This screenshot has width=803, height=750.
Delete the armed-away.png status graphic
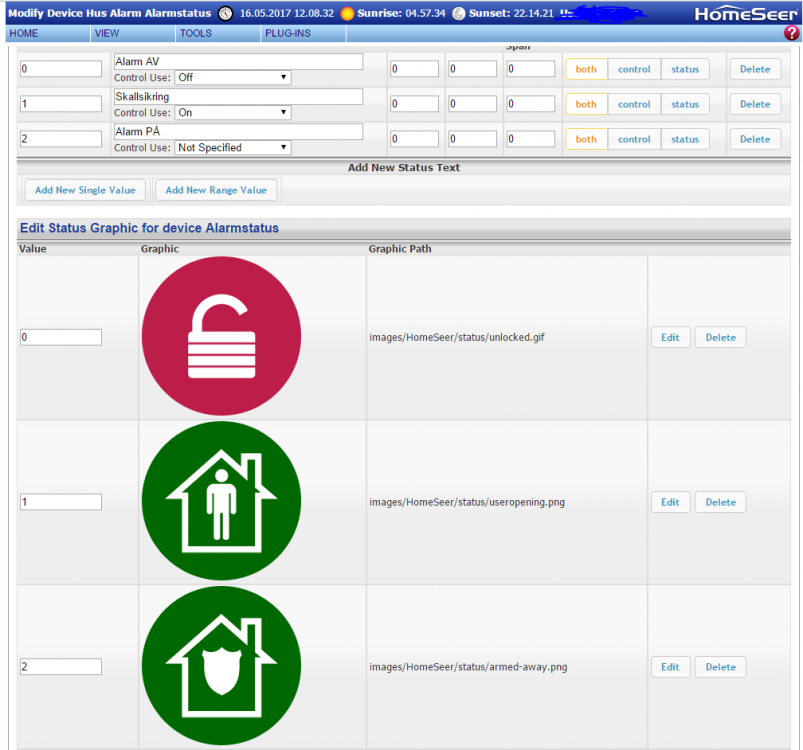click(720, 667)
